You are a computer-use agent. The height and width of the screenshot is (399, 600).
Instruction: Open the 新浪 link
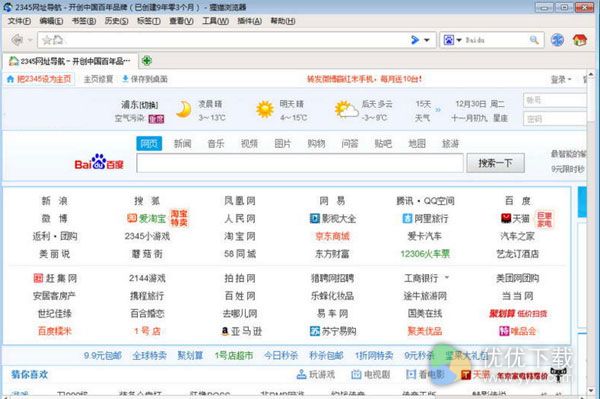click(x=54, y=201)
